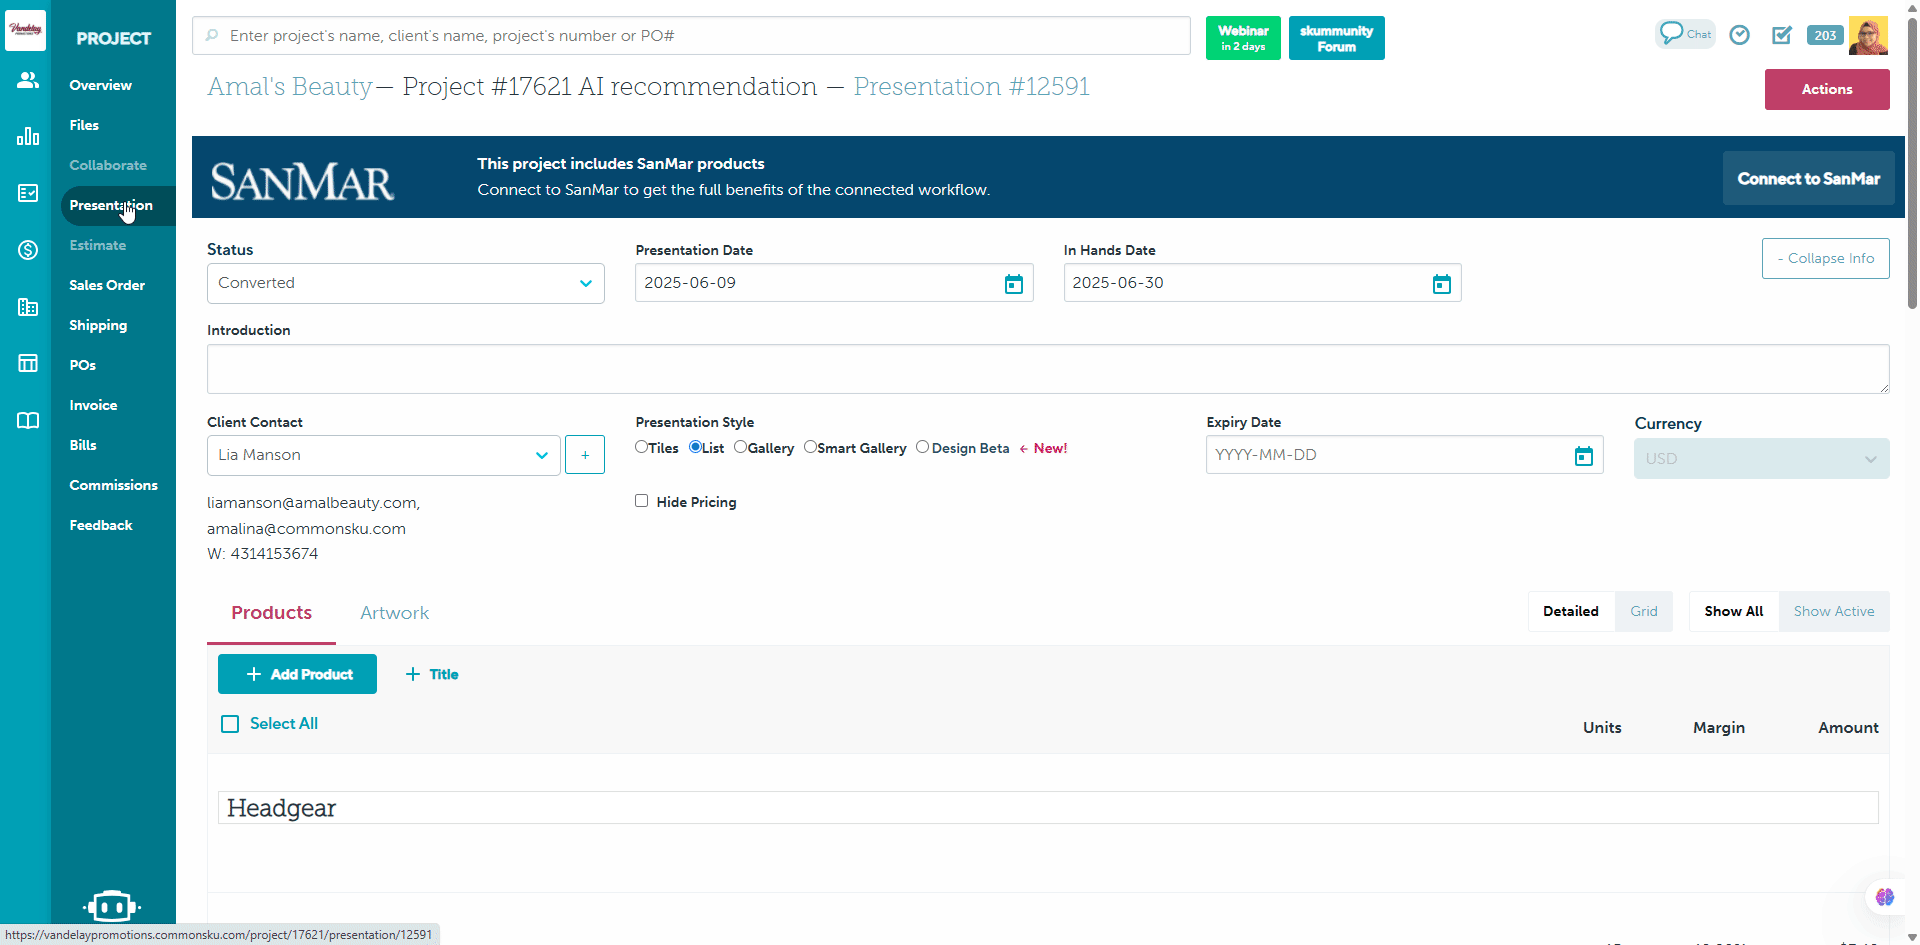This screenshot has height=945, width=1920.
Task: Open the bar chart reports sidebar icon
Action: coord(27,136)
